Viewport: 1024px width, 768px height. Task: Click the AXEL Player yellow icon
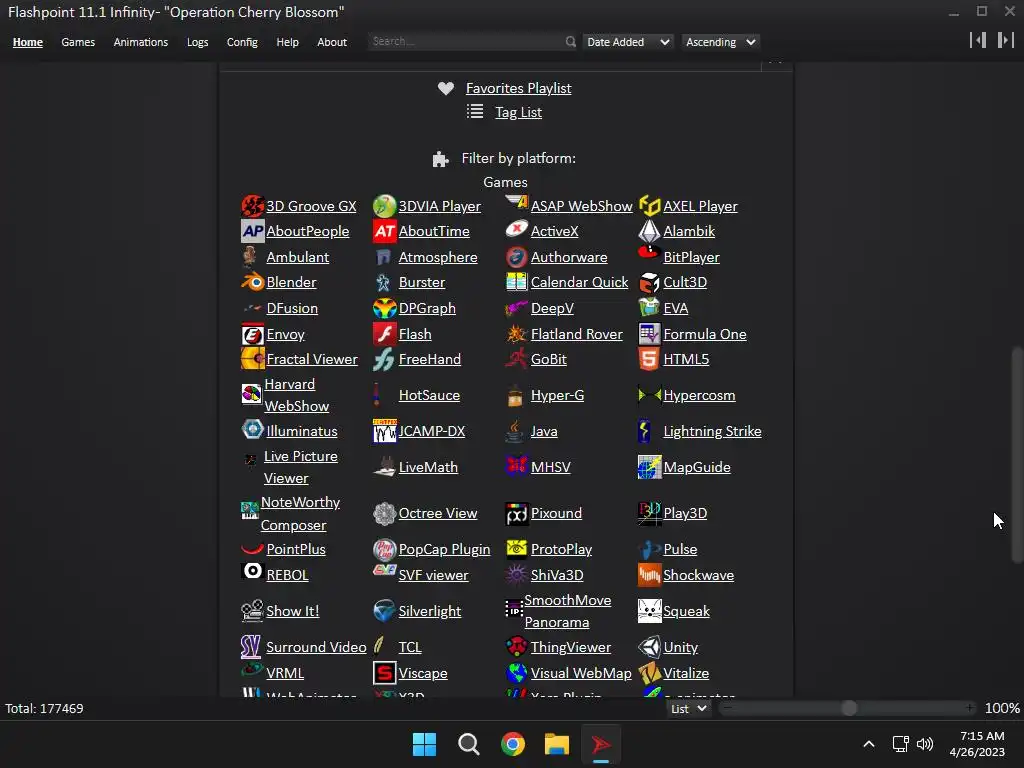tap(649, 206)
